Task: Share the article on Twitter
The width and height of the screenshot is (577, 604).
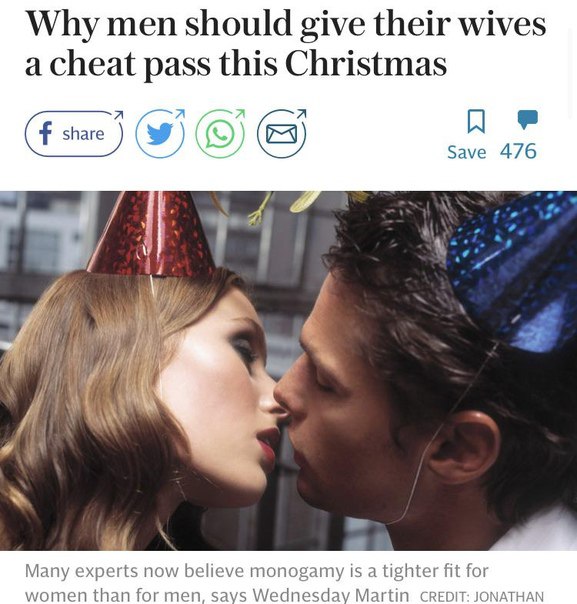Action: 160,134
